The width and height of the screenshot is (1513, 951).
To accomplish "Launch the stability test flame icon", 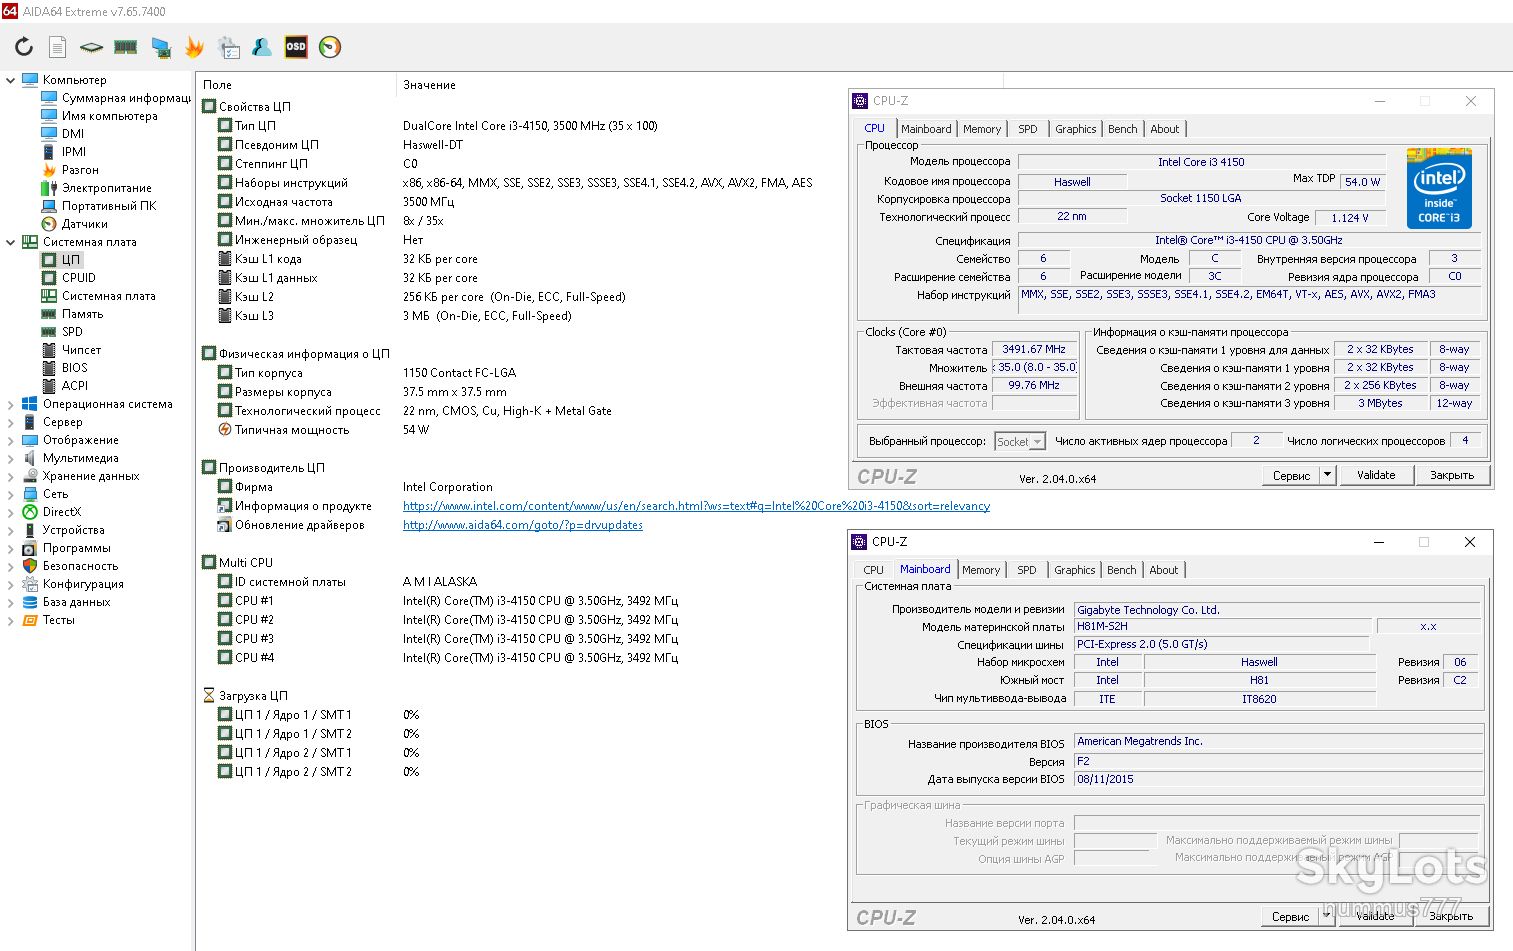I will point(194,47).
